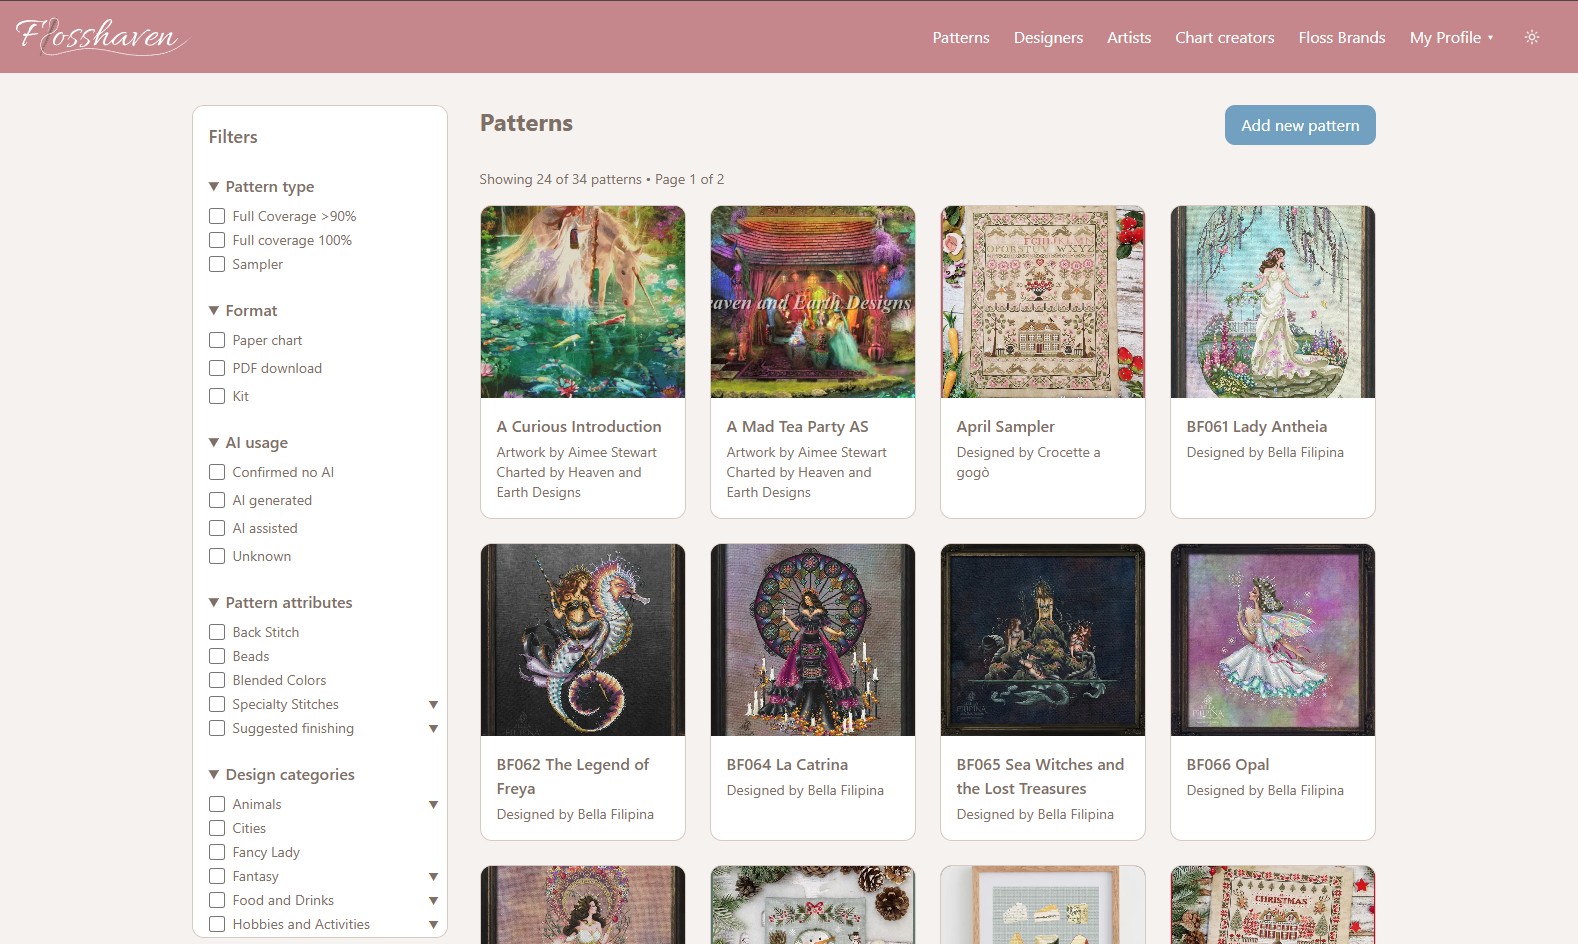Check the Full coverage 100% filter

[217, 240]
